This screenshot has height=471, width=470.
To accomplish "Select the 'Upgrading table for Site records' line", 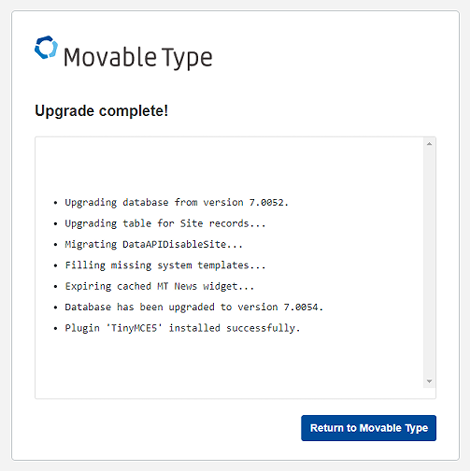I will tap(165, 224).
